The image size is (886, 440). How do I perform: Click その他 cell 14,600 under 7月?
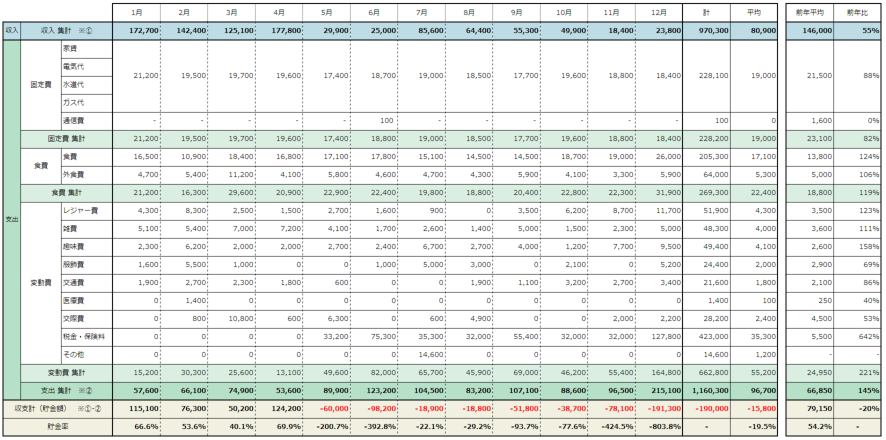point(421,355)
